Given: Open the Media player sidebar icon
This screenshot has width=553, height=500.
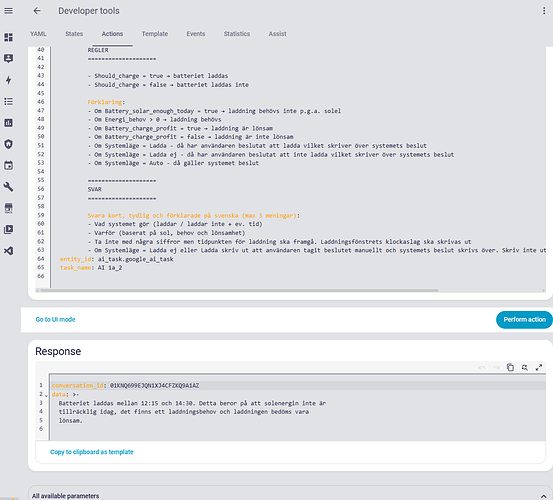Looking at the screenshot, I should 8,230.
